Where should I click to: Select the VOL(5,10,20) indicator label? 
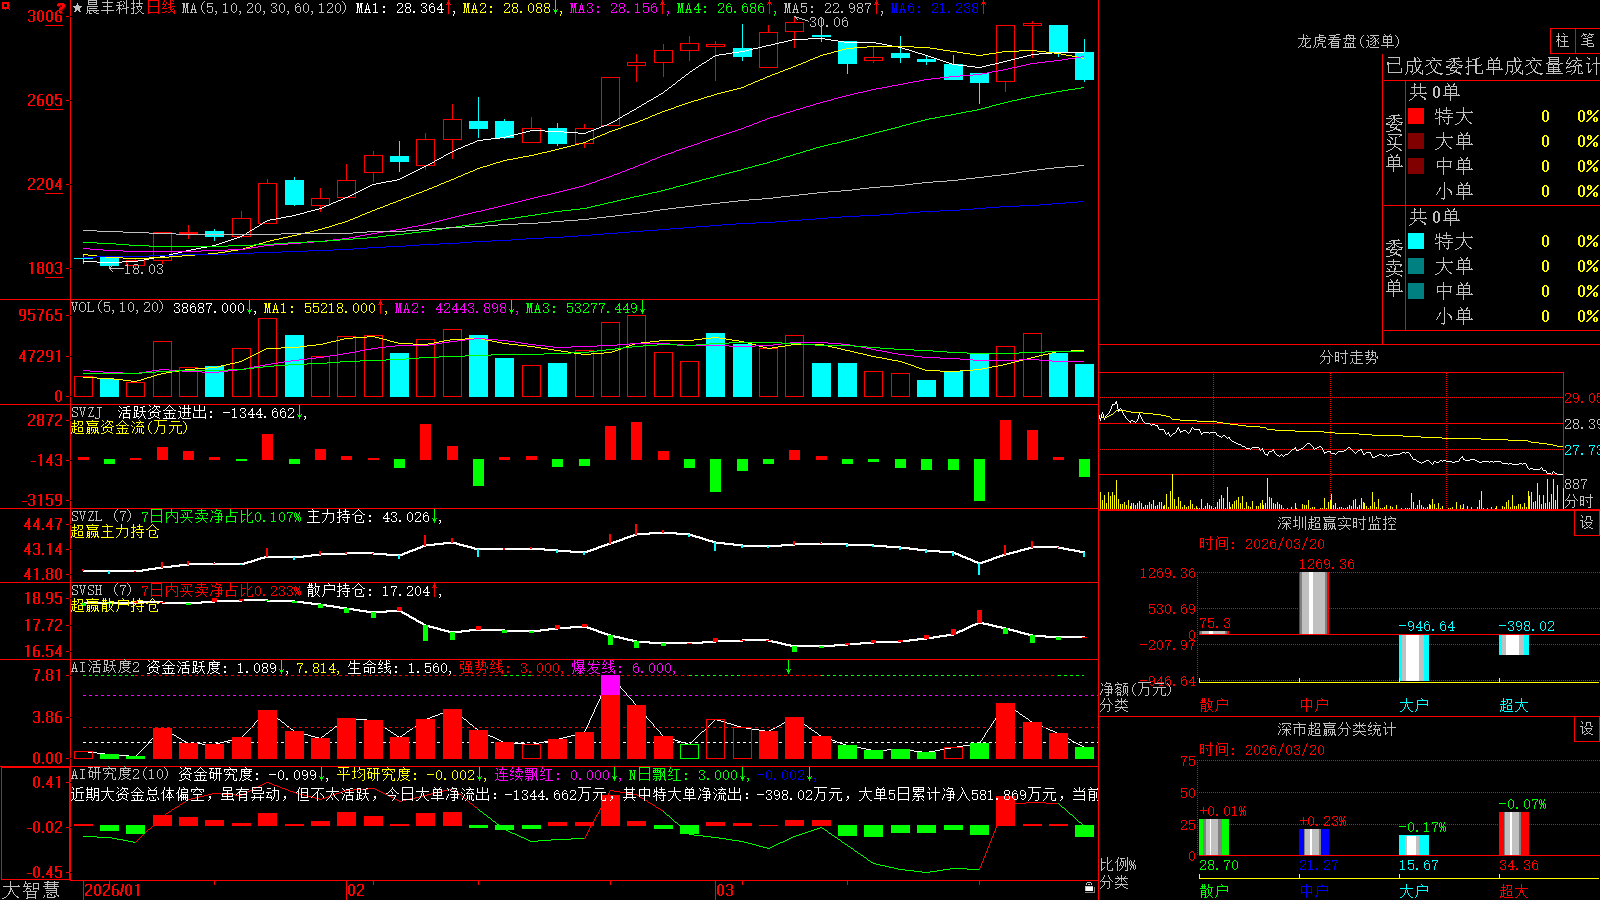point(117,308)
